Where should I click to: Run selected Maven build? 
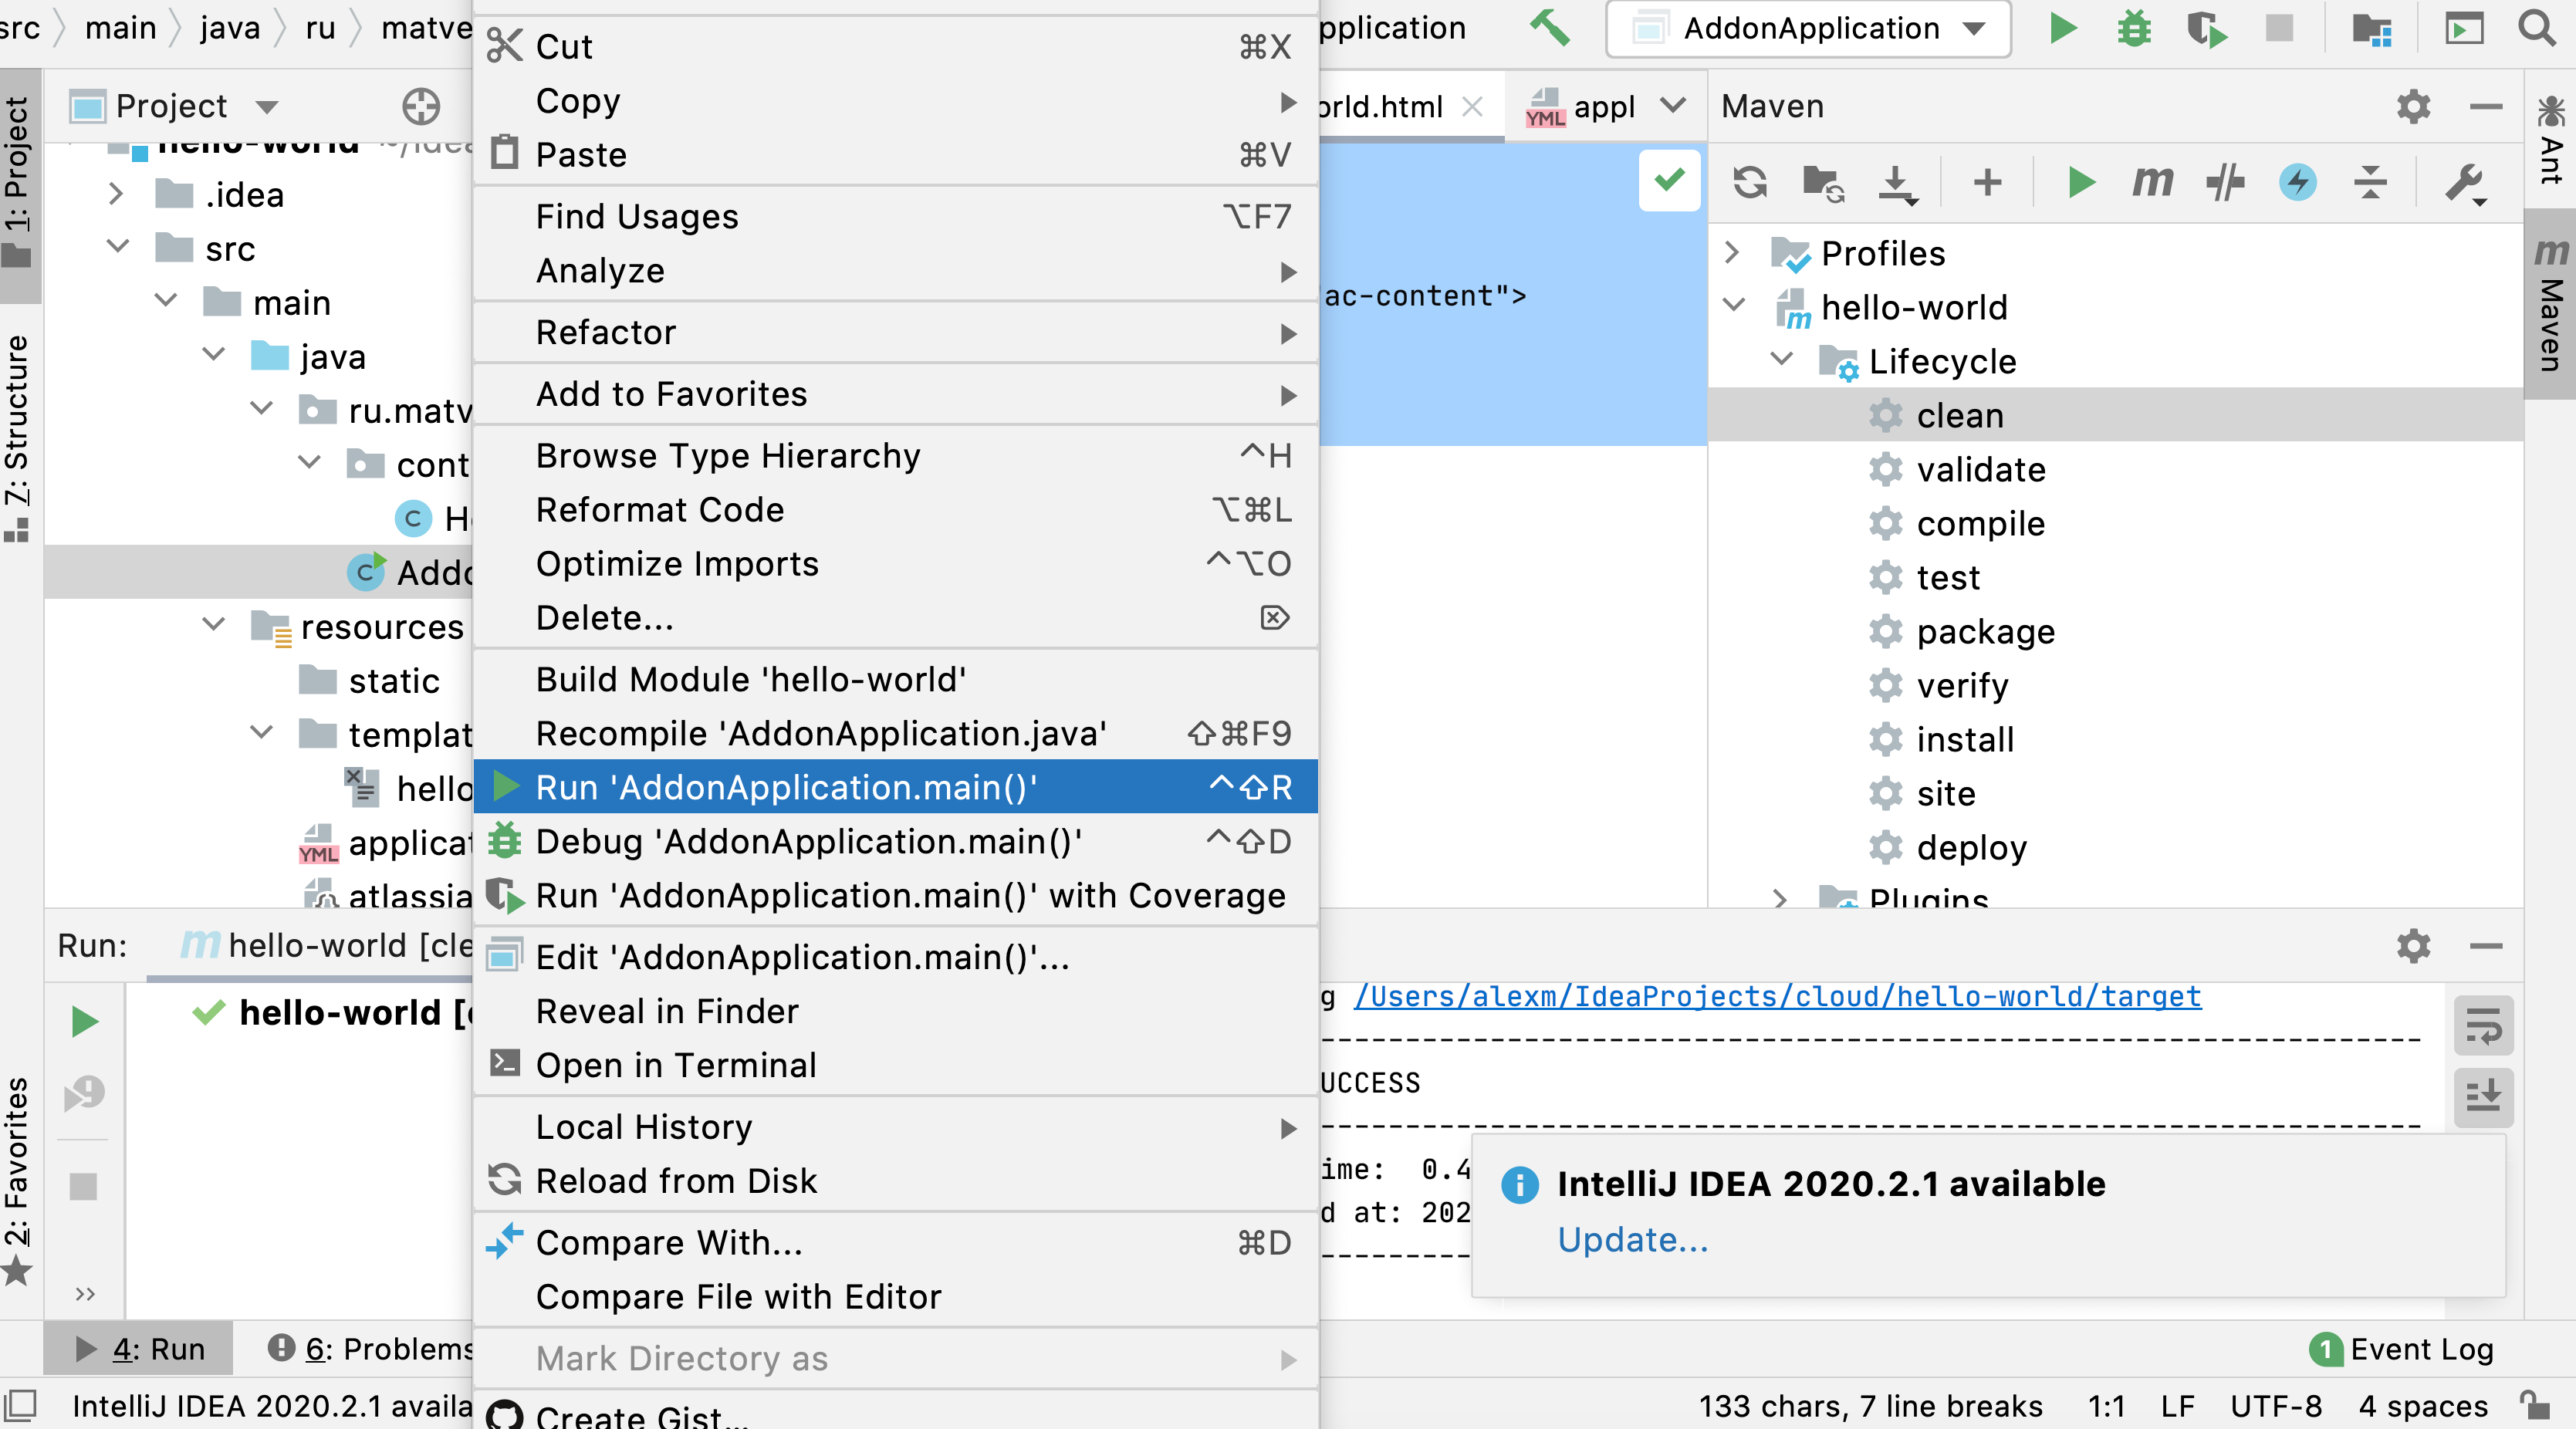[x=2081, y=183]
